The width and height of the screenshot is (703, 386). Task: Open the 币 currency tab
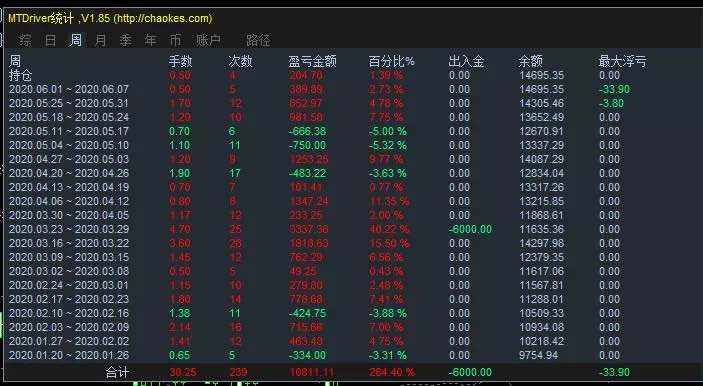[x=175, y=40]
